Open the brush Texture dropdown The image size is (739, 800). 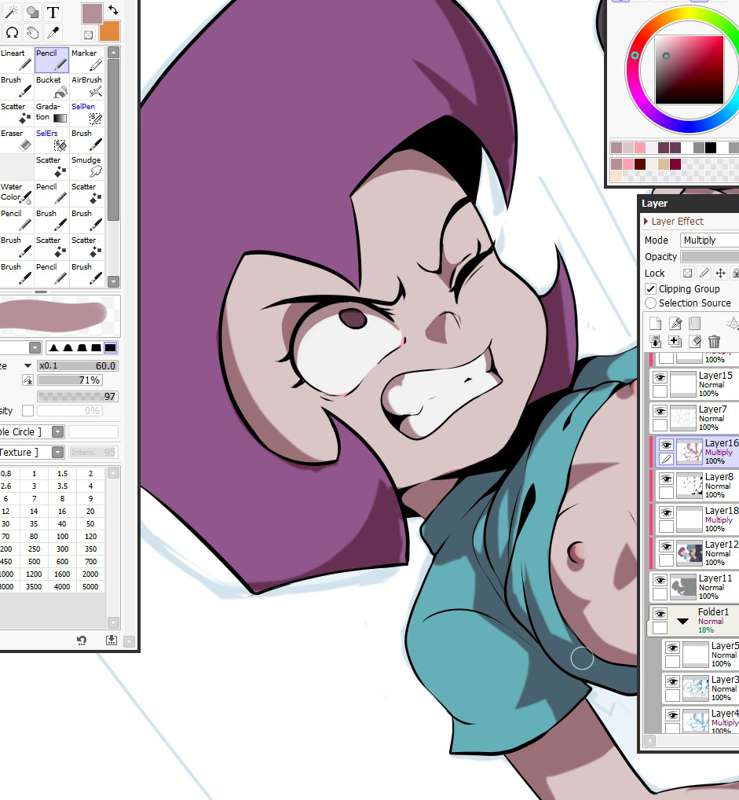[x=58, y=453]
